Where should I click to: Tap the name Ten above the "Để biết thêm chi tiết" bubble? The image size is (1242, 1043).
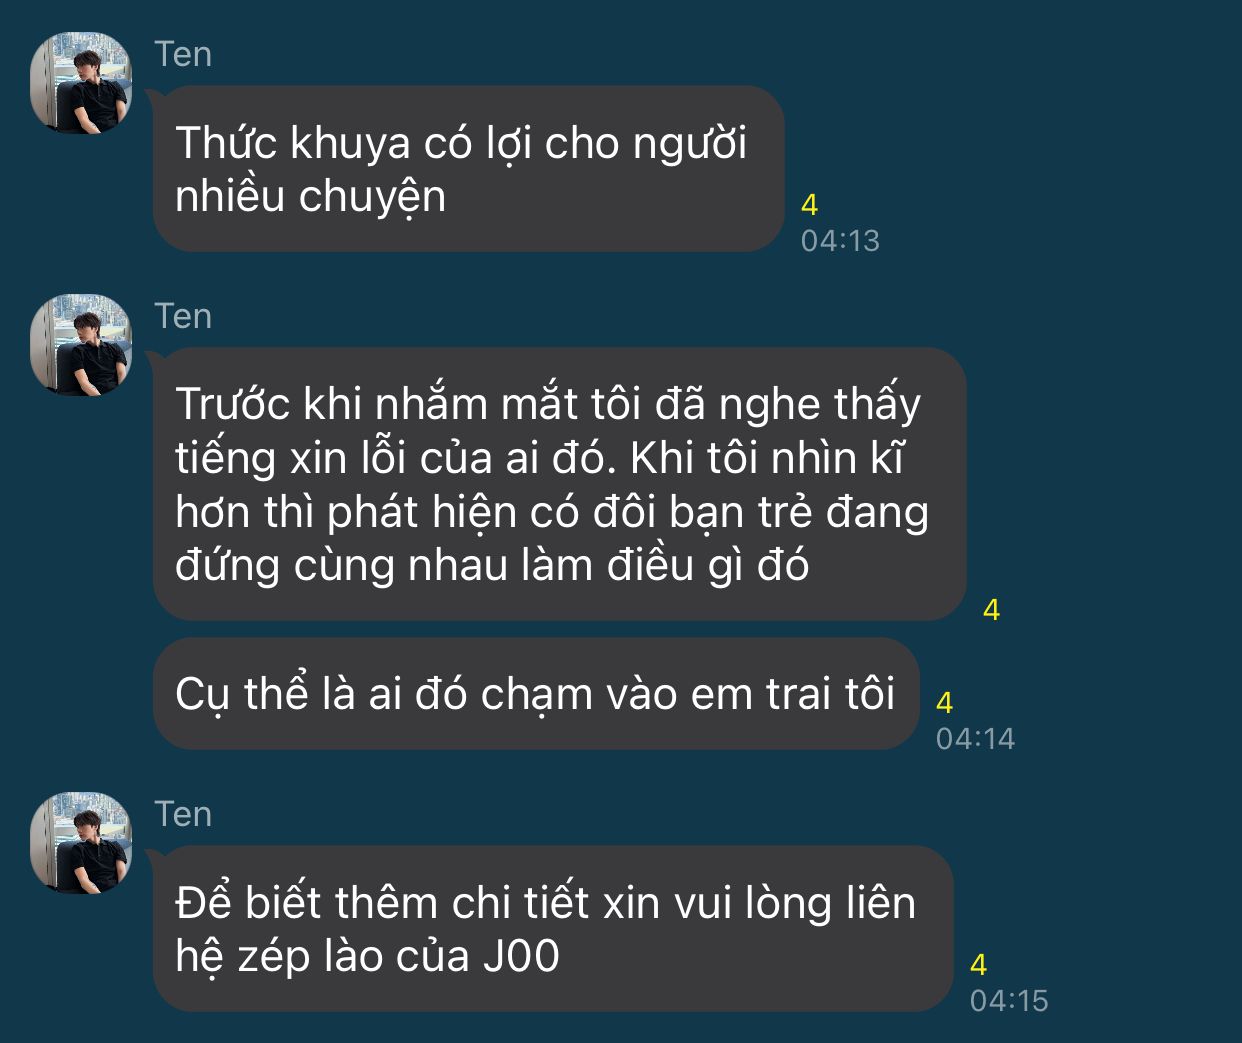(x=183, y=814)
